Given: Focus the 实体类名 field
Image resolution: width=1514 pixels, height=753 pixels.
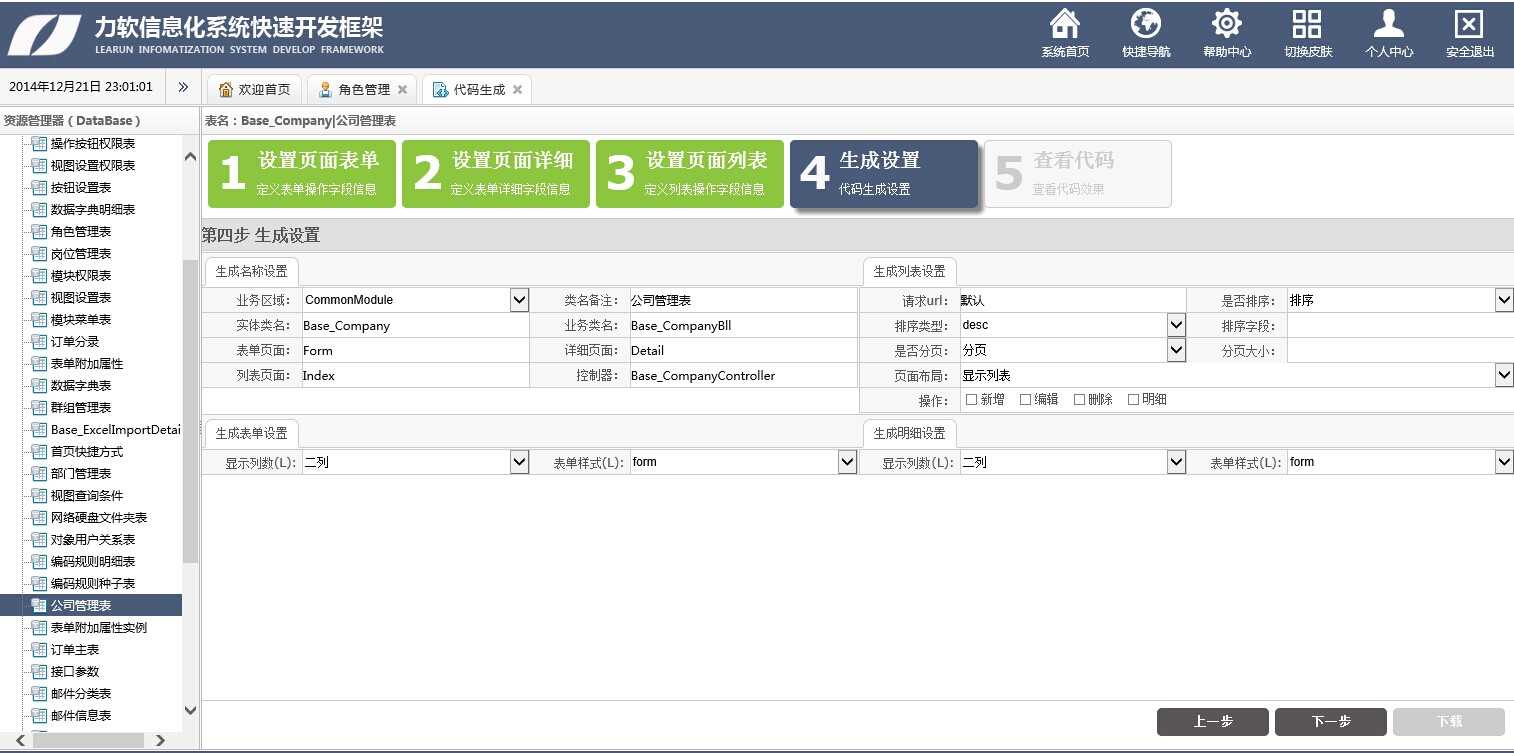Looking at the screenshot, I should point(415,325).
